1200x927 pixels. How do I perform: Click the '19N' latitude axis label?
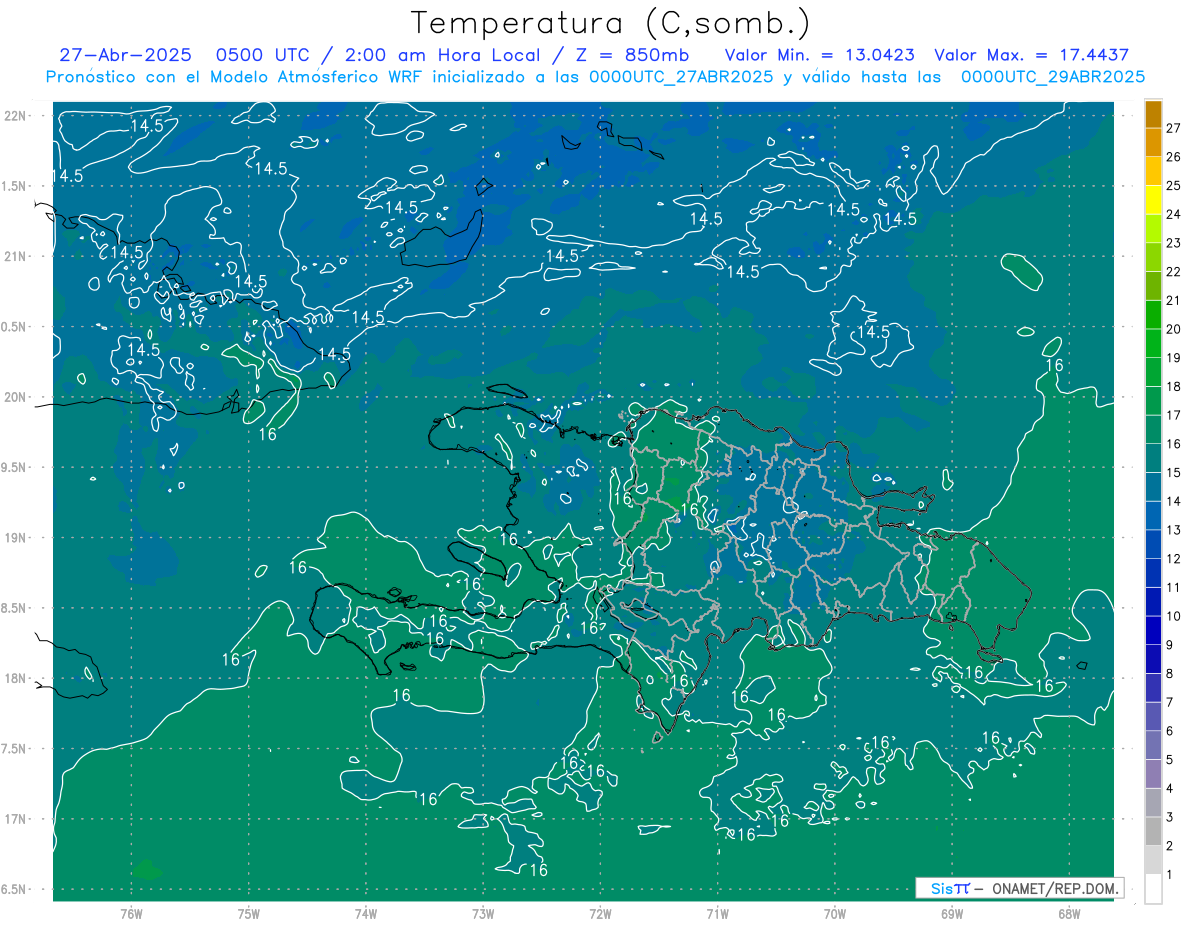point(16,538)
